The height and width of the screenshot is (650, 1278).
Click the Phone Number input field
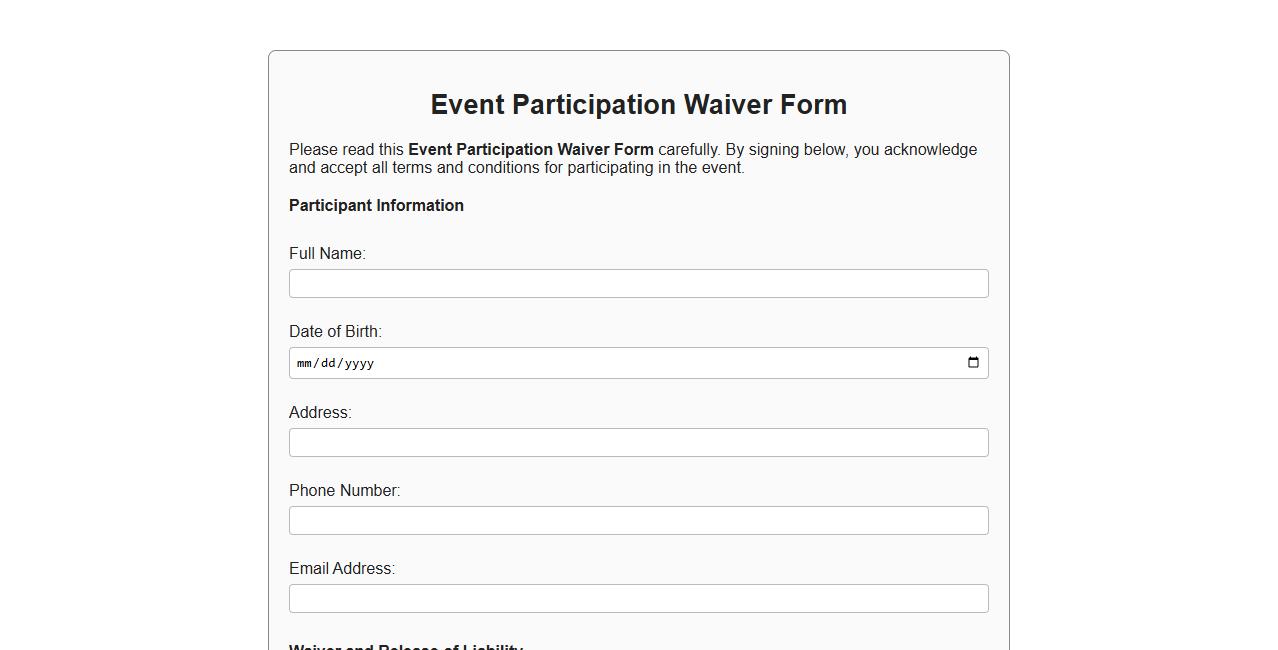click(638, 520)
